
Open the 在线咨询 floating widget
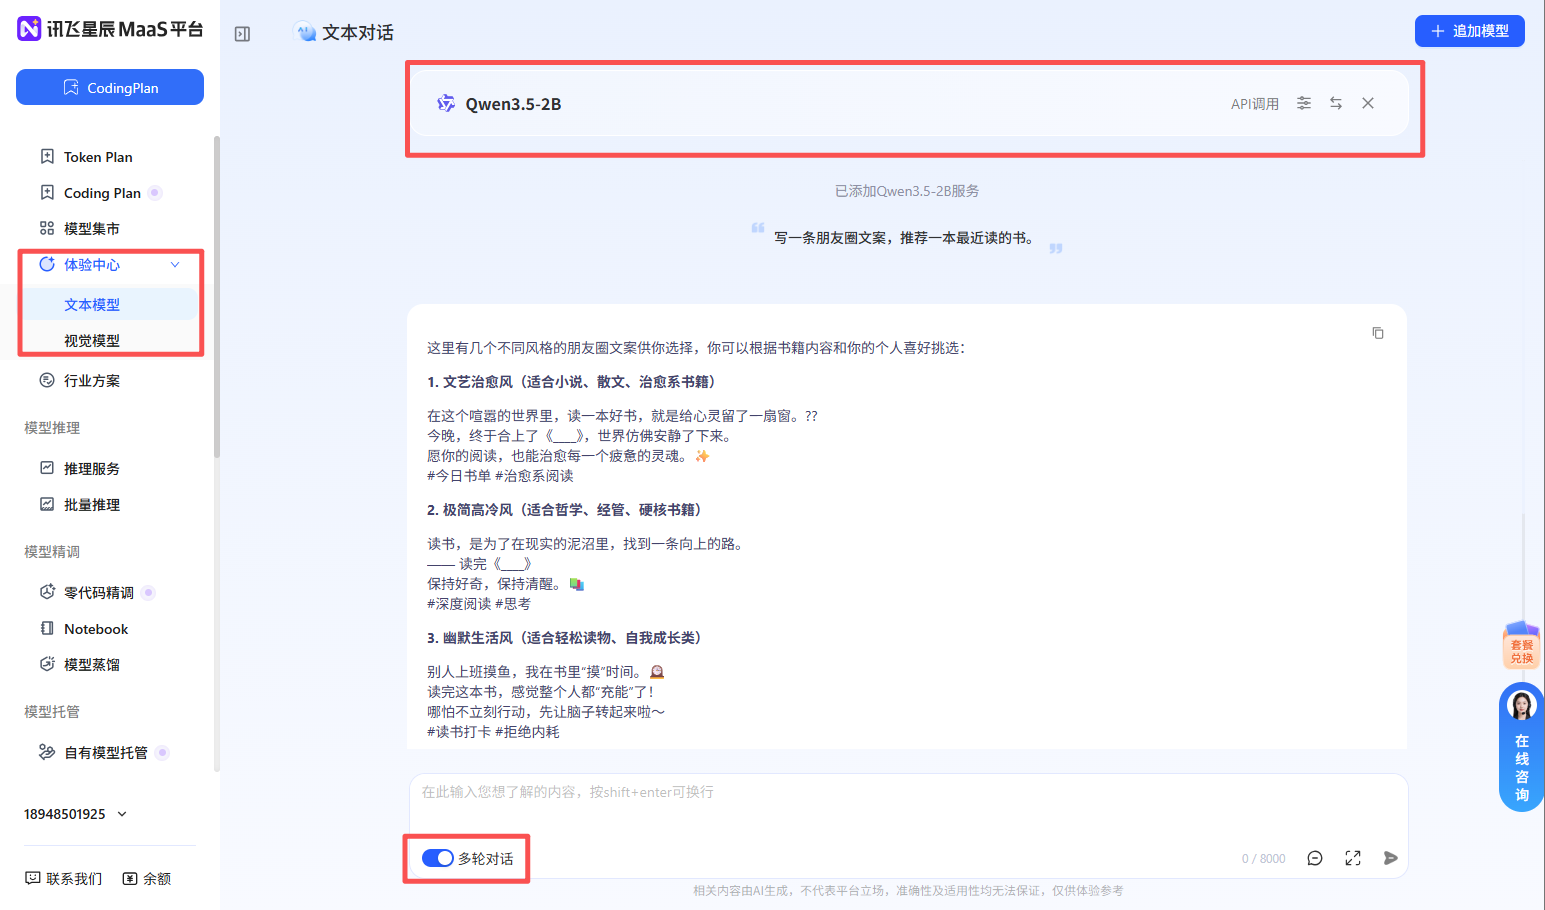pos(1522,747)
